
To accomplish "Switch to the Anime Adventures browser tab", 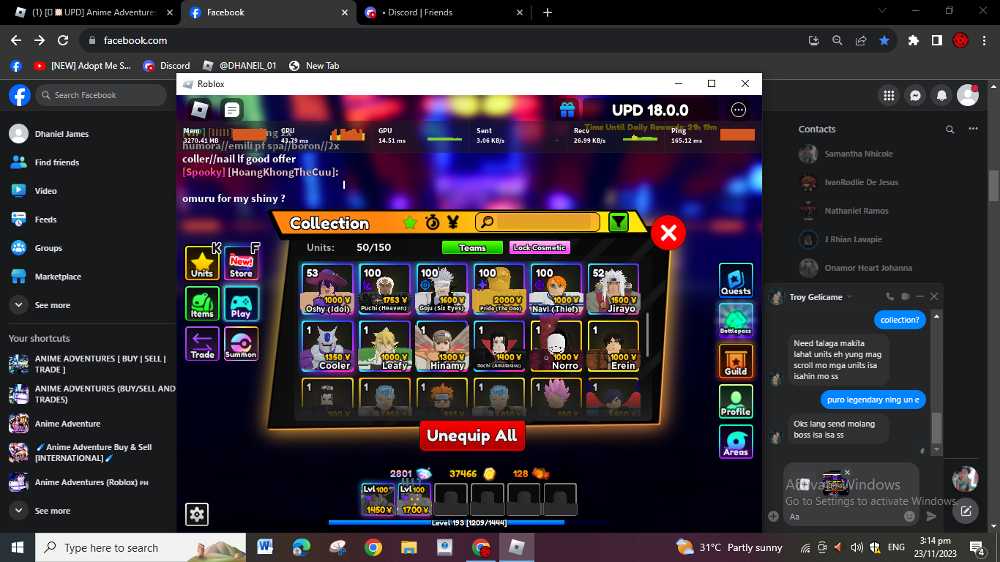I will pyautogui.click(x=94, y=12).
